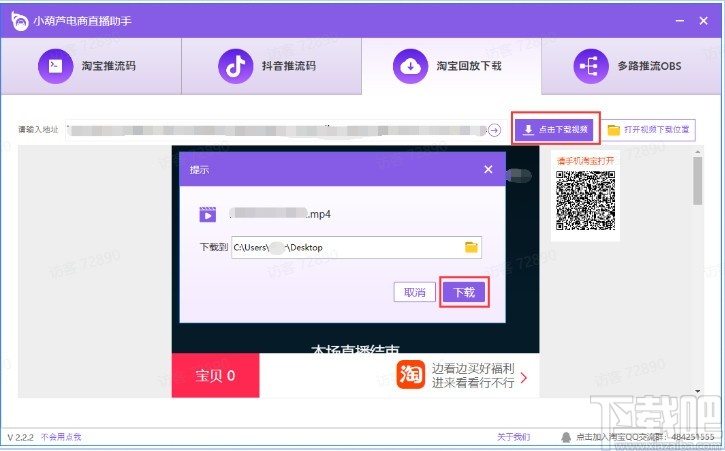This screenshot has height=451, width=725.
Task: Focus the 请输入地址 URL input field
Action: (x=277, y=130)
